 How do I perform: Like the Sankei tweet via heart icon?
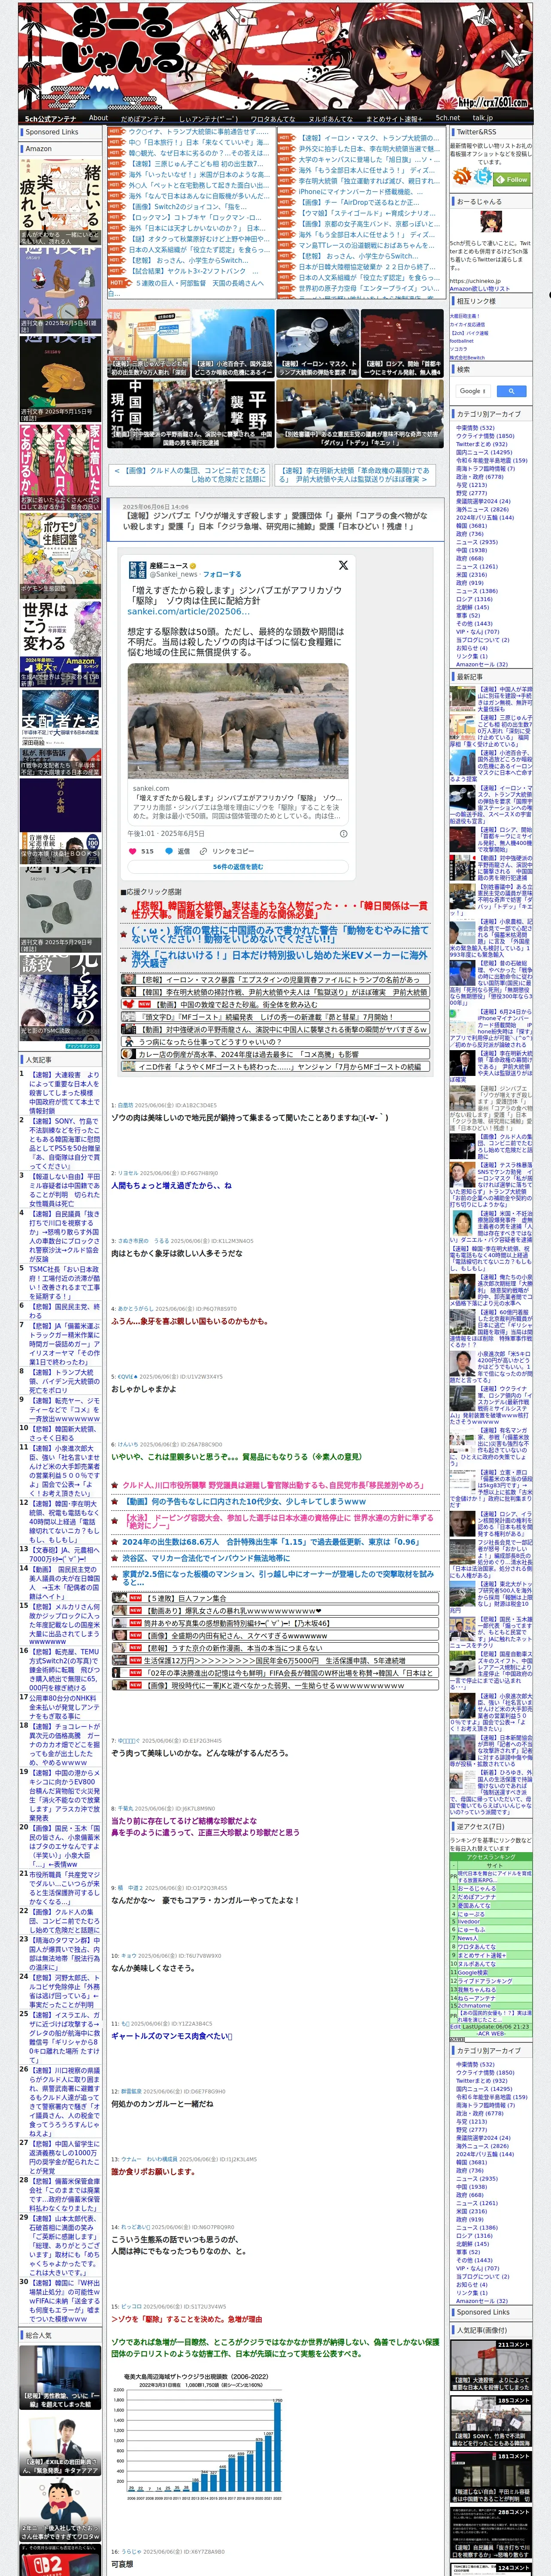click(133, 851)
